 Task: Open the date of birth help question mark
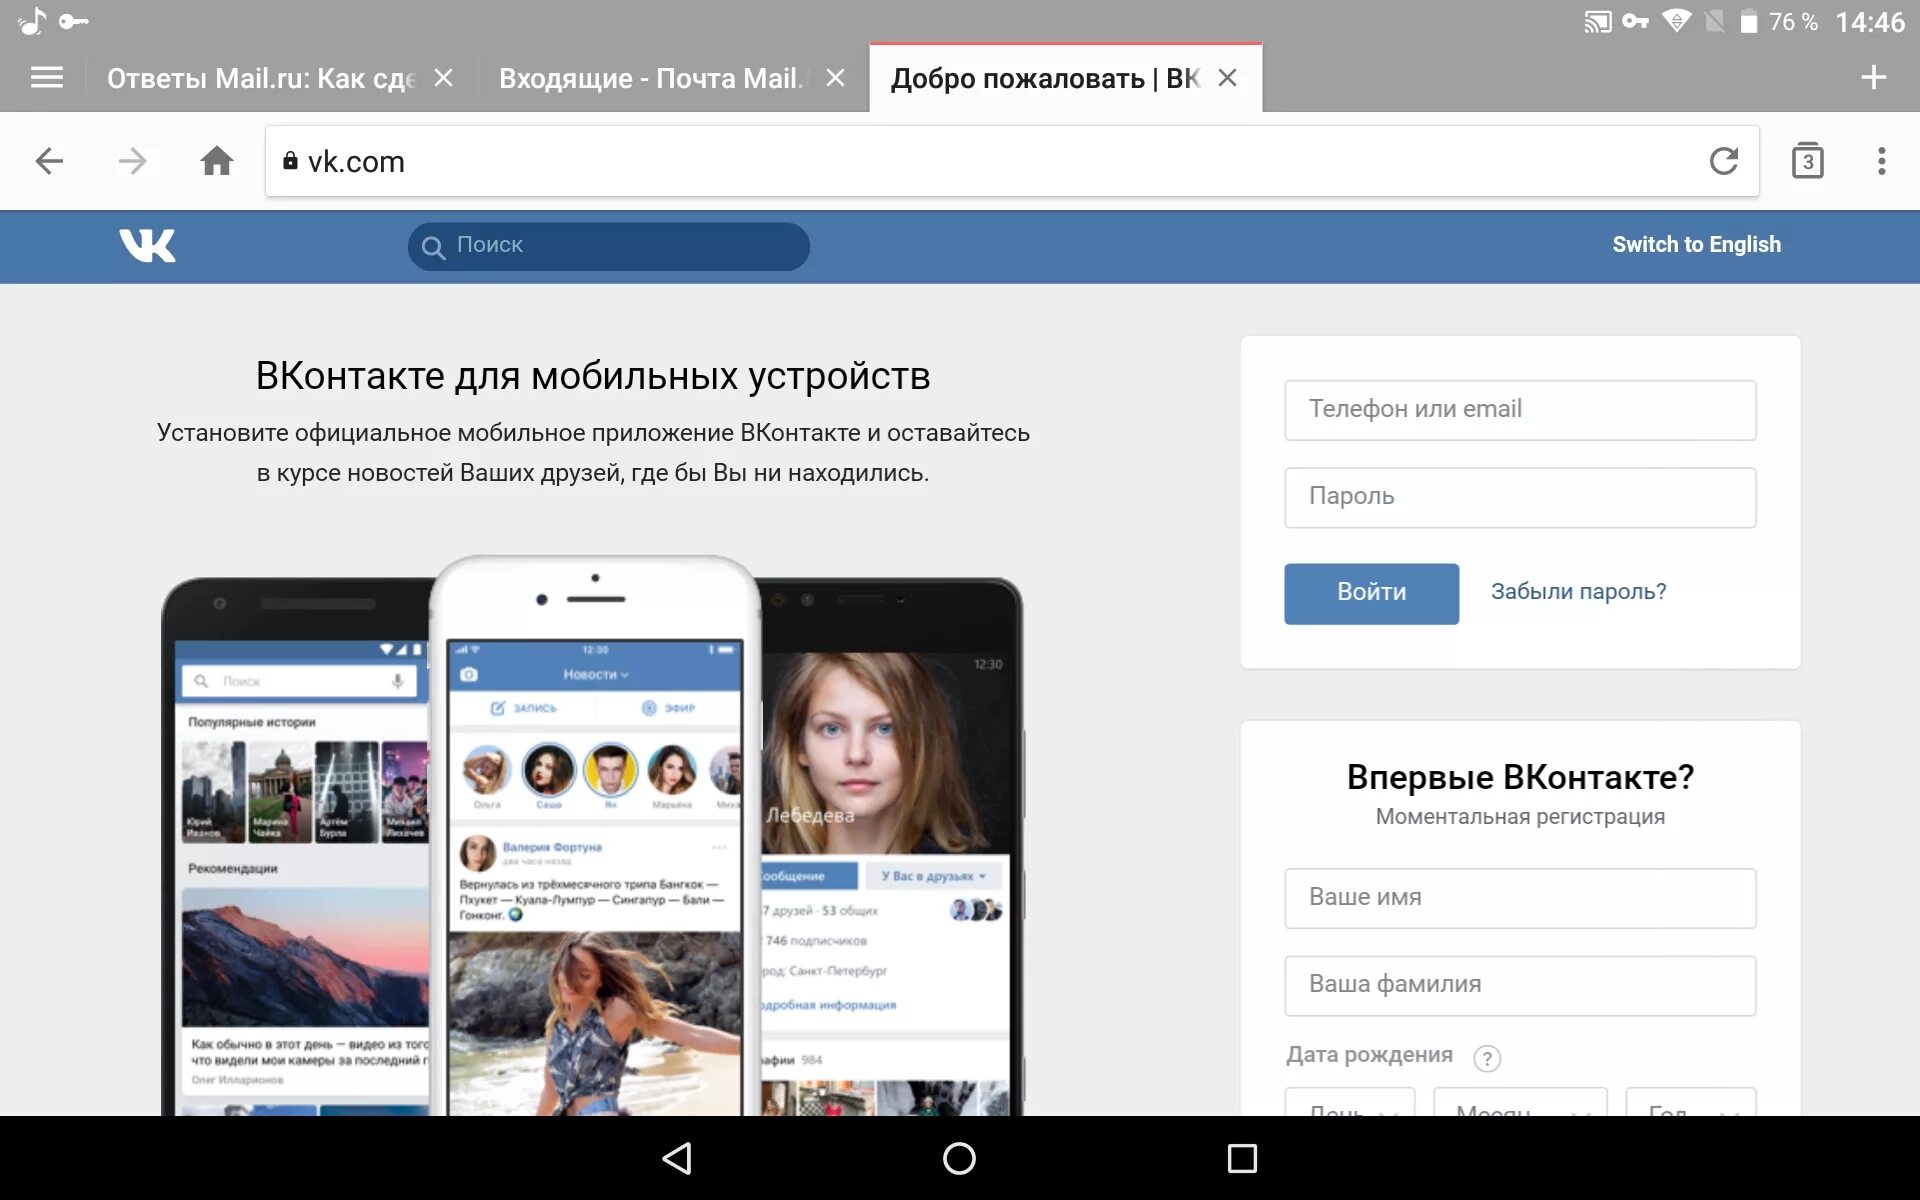(x=1487, y=1058)
